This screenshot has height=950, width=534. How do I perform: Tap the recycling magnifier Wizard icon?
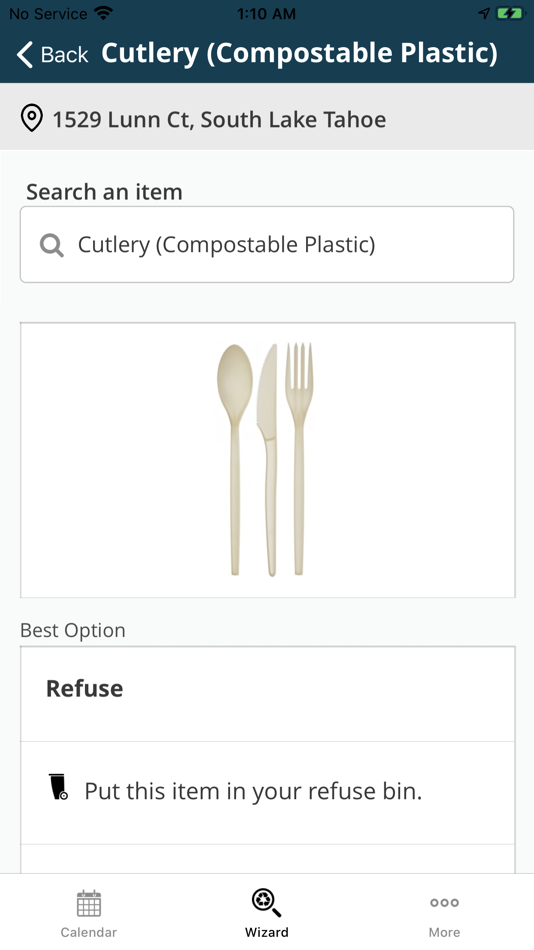click(x=267, y=903)
